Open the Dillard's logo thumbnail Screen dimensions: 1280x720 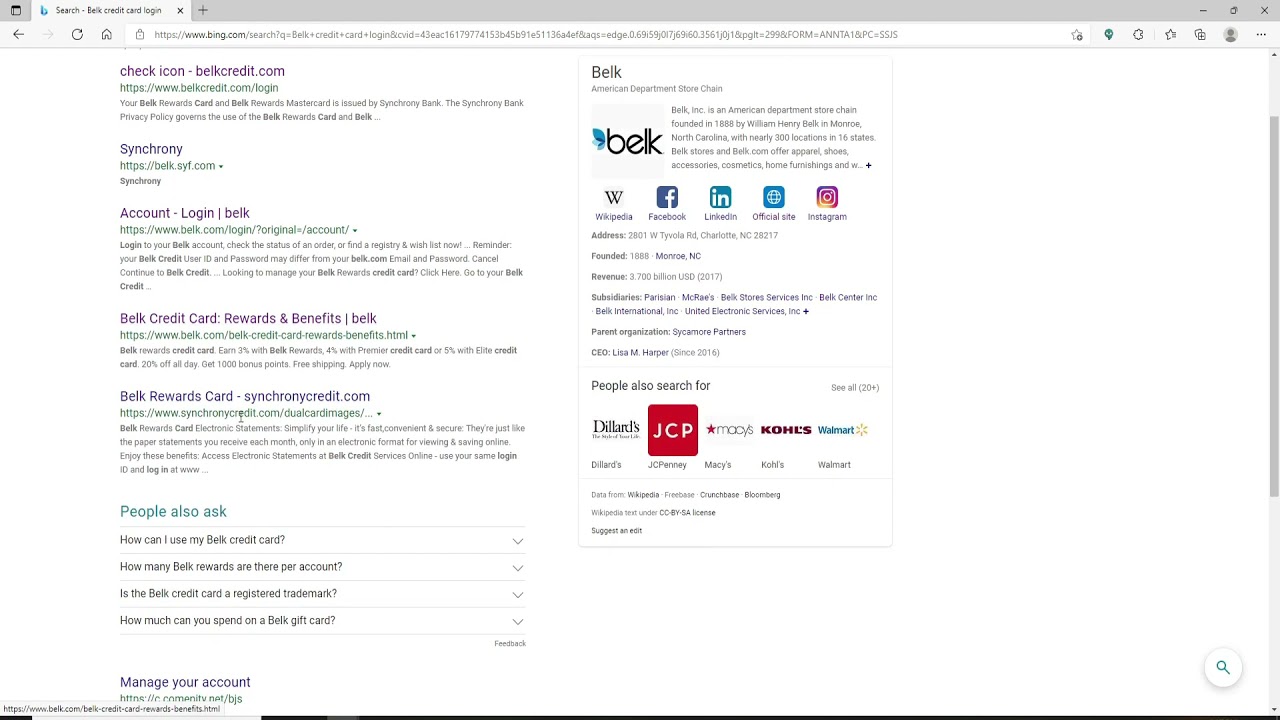click(x=616, y=430)
